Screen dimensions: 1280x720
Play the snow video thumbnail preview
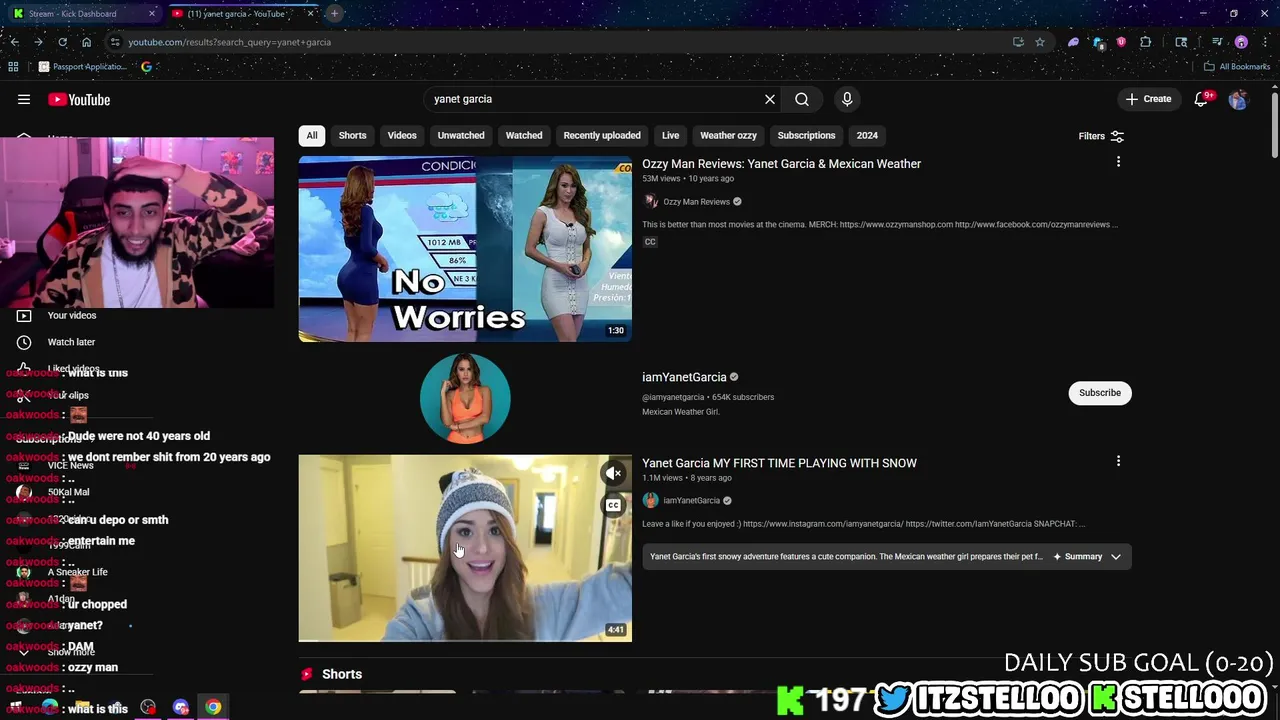click(465, 548)
